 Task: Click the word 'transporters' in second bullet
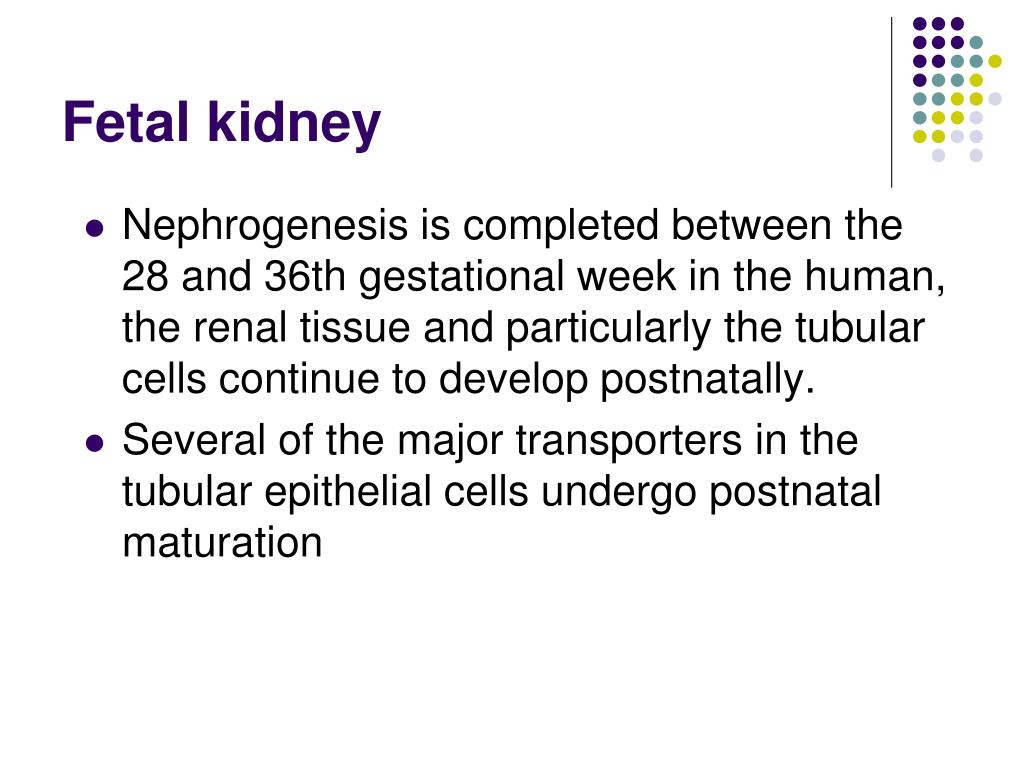pyautogui.click(x=628, y=440)
